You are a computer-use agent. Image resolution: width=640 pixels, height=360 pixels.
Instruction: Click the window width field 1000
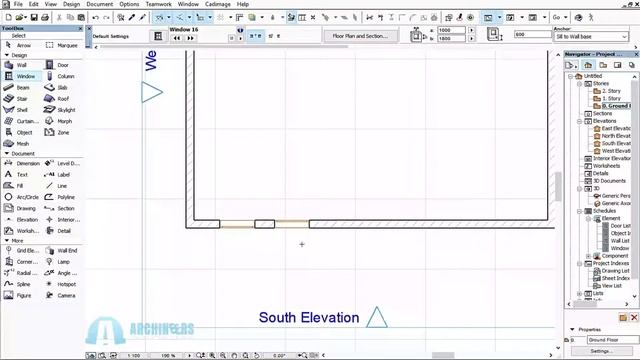point(451,30)
